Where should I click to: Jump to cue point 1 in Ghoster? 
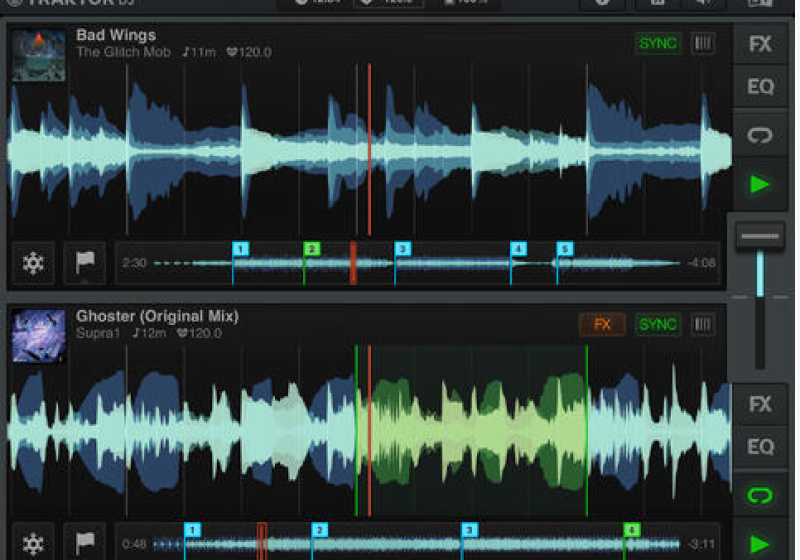point(192,530)
